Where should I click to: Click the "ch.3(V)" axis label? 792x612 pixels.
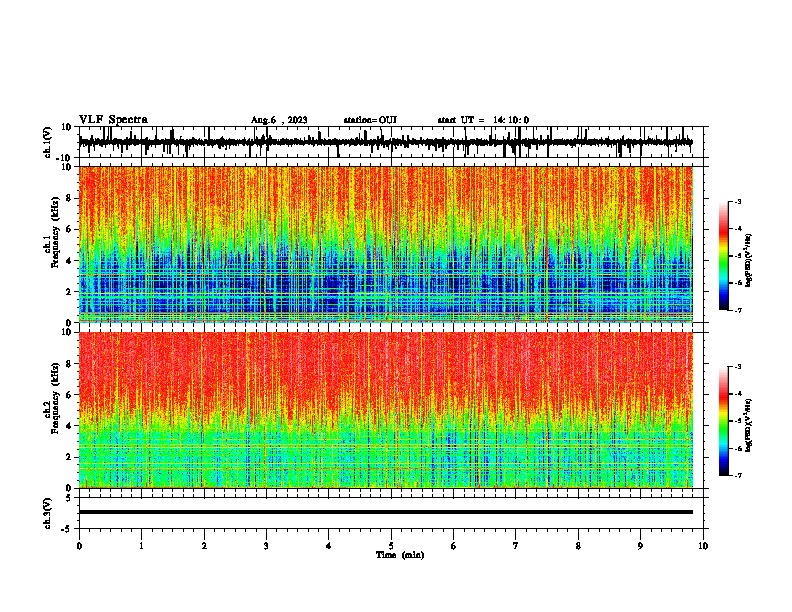(48, 514)
